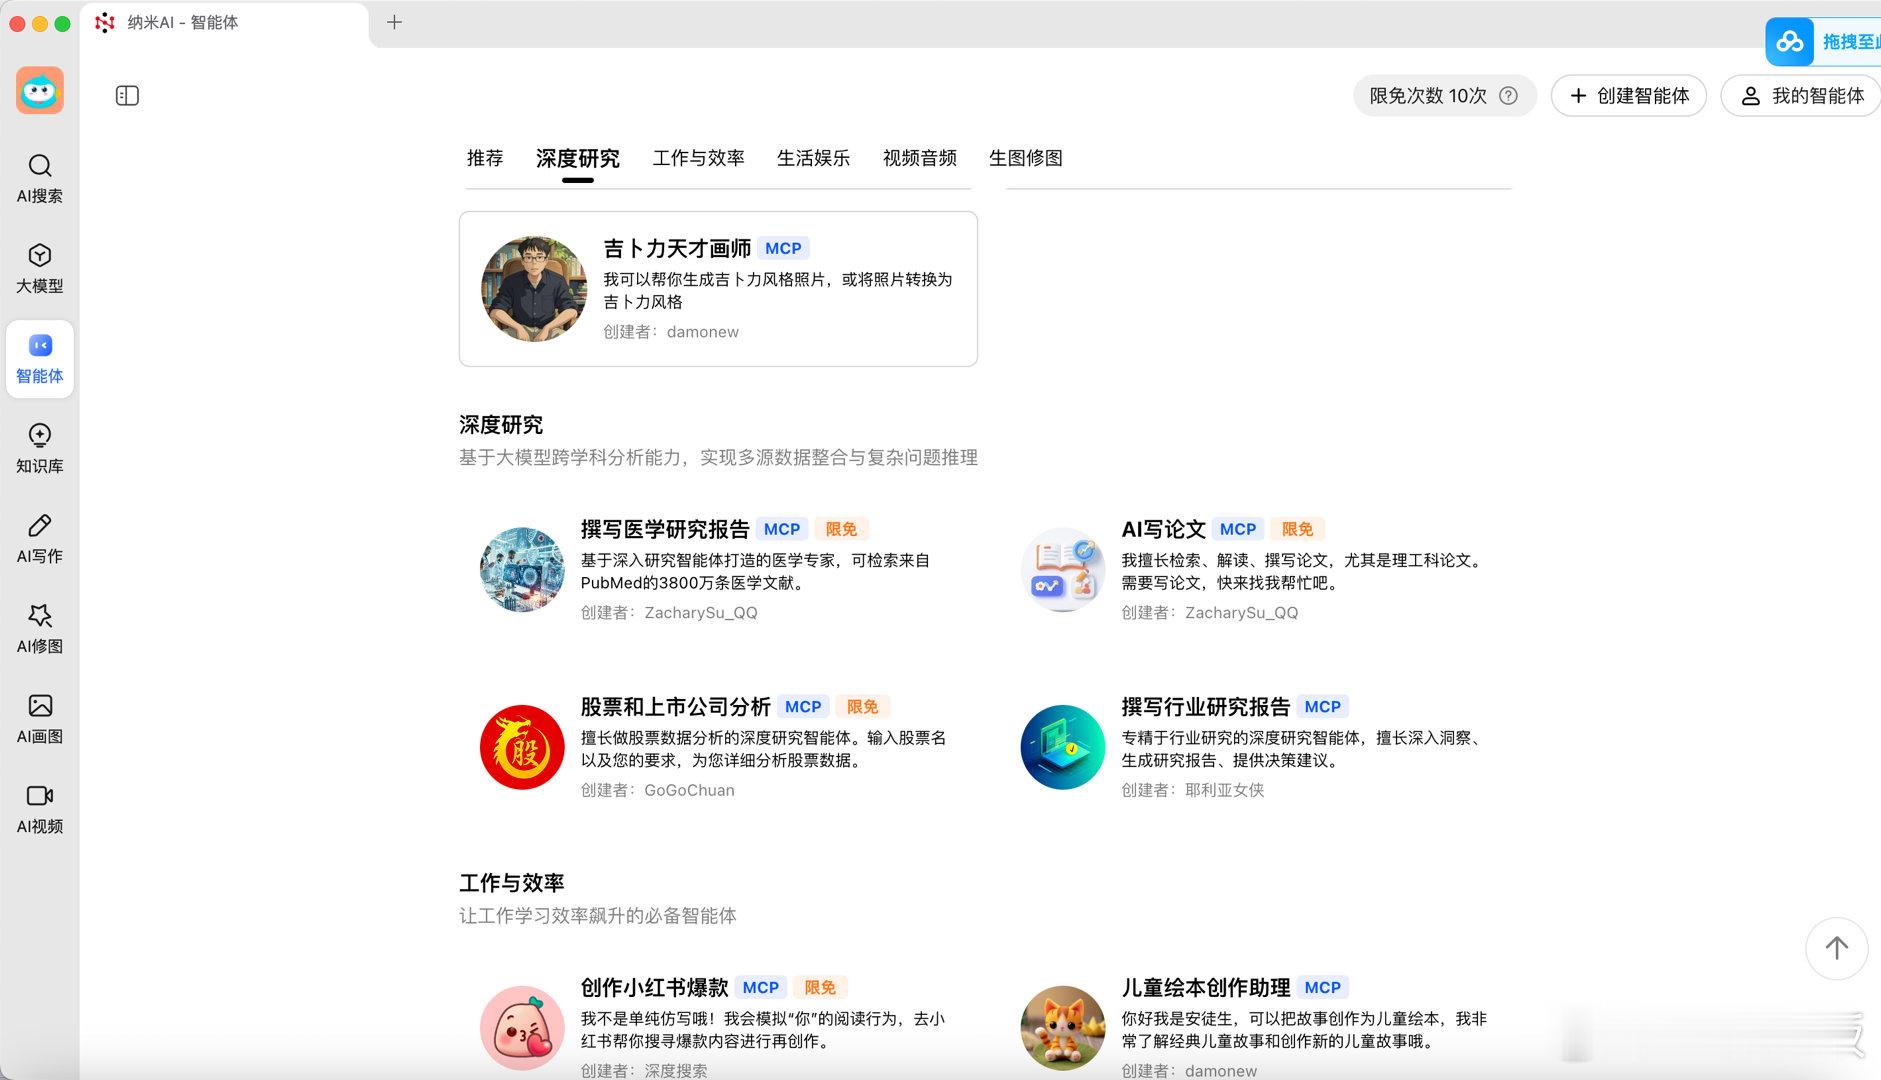Open 大模型 section in sidebar
This screenshot has height=1080, width=1881.
[x=40, y=269]
